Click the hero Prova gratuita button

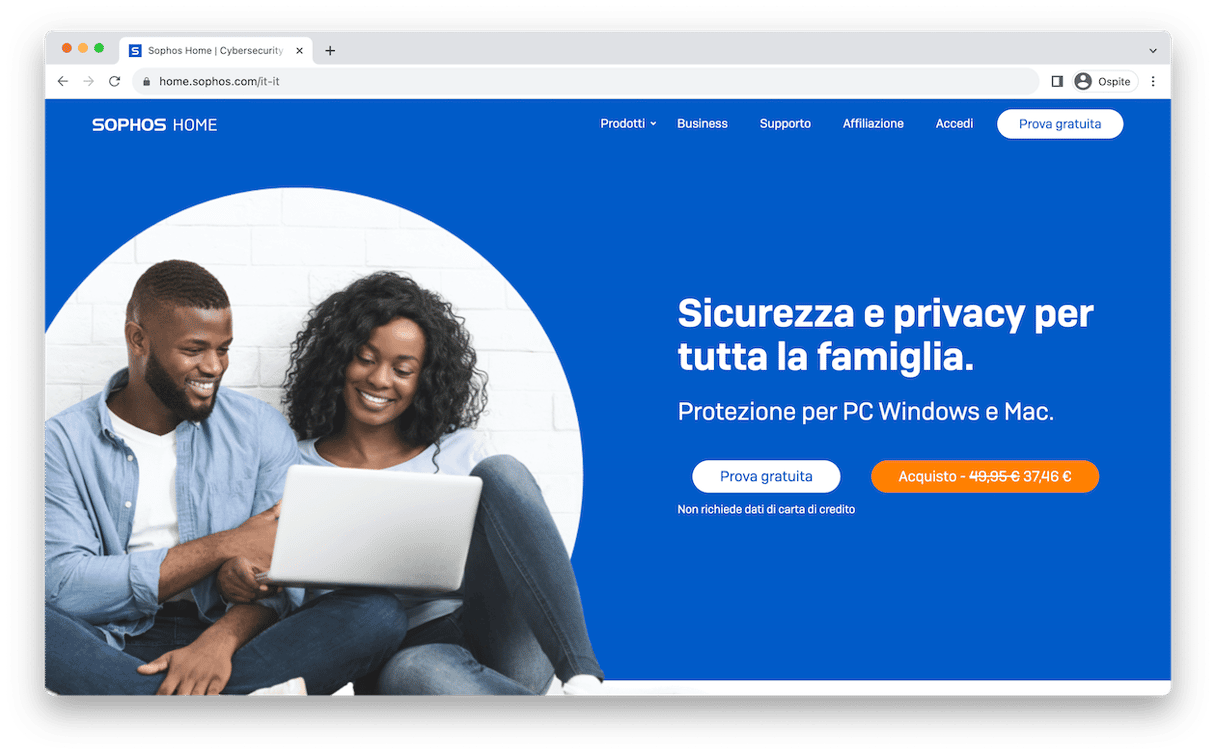point(766,476)
